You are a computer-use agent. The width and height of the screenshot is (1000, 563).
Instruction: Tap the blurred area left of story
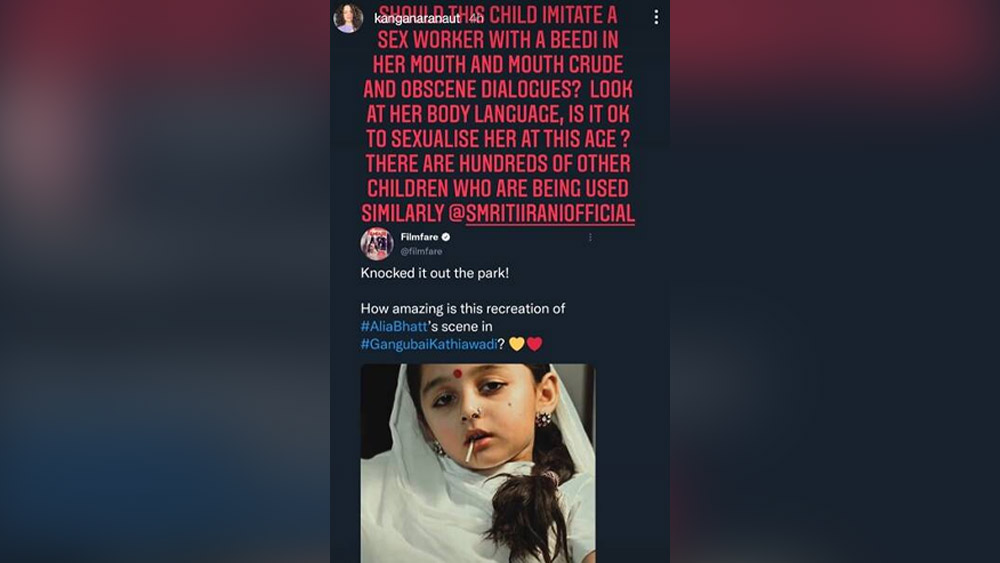(x=165, y=281)
